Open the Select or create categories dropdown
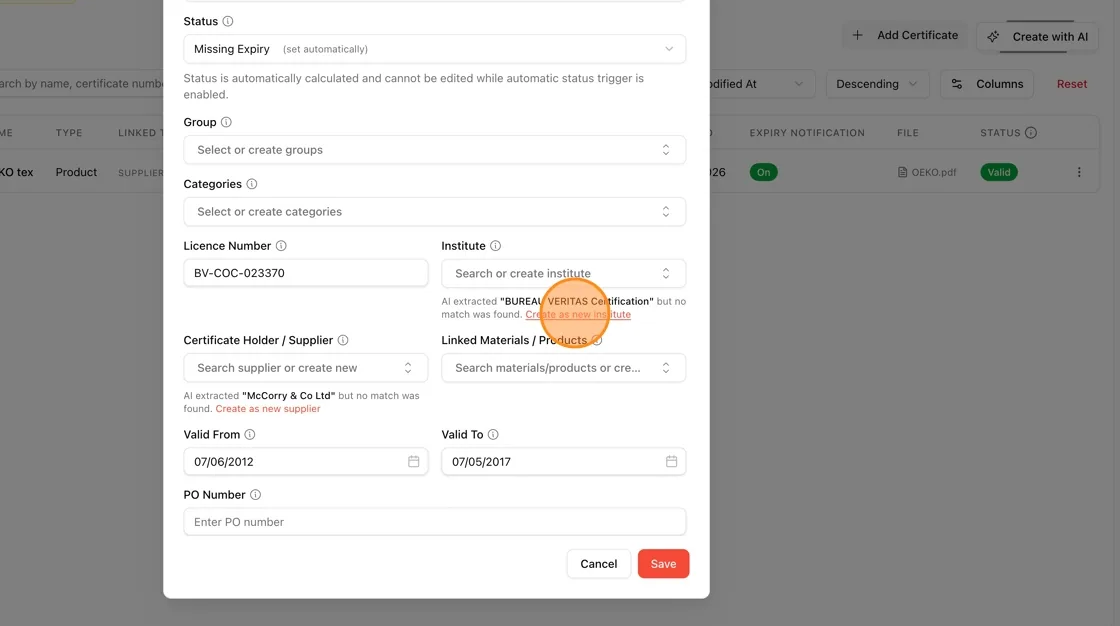This screenshot has width=1120, height=626. tap(435, 212)
